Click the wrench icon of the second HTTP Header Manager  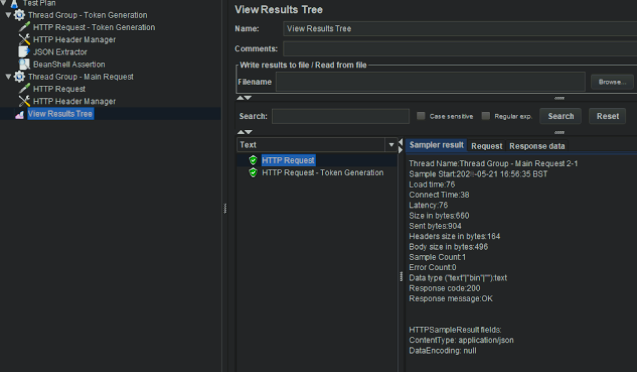click(24, 101)
